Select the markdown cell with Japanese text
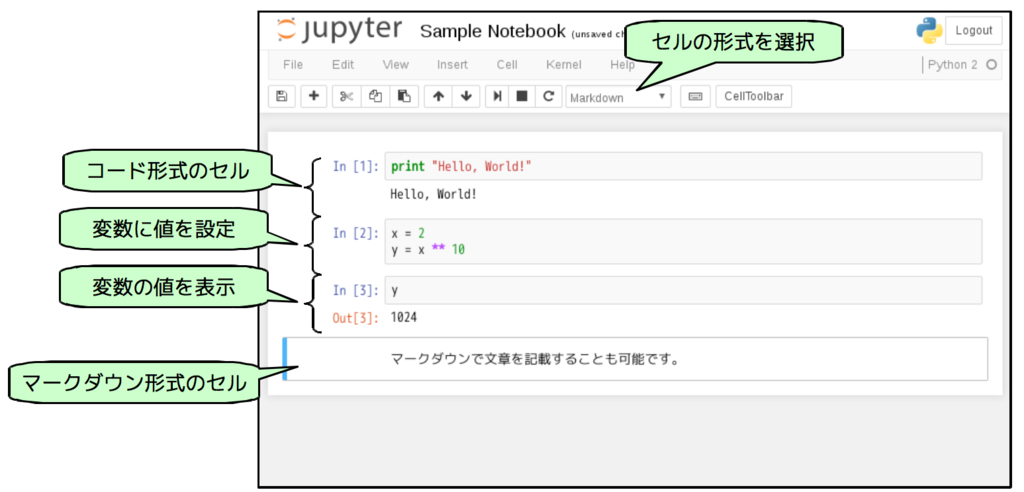1024x492 pixels. [x=635, y=359]
